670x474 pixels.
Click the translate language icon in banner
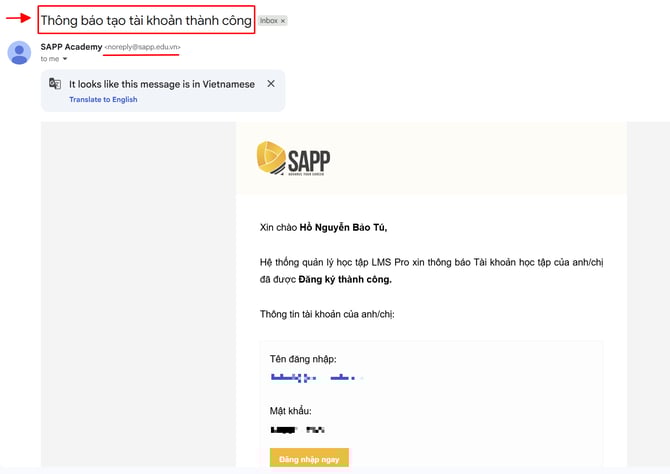tap(55, 84)
